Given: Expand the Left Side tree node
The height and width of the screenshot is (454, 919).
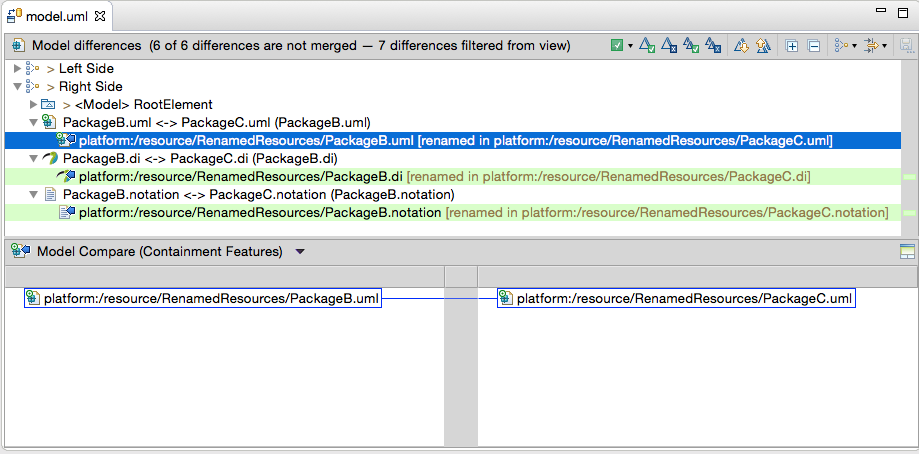Looking at the screenshot, I should click(17, 69).
